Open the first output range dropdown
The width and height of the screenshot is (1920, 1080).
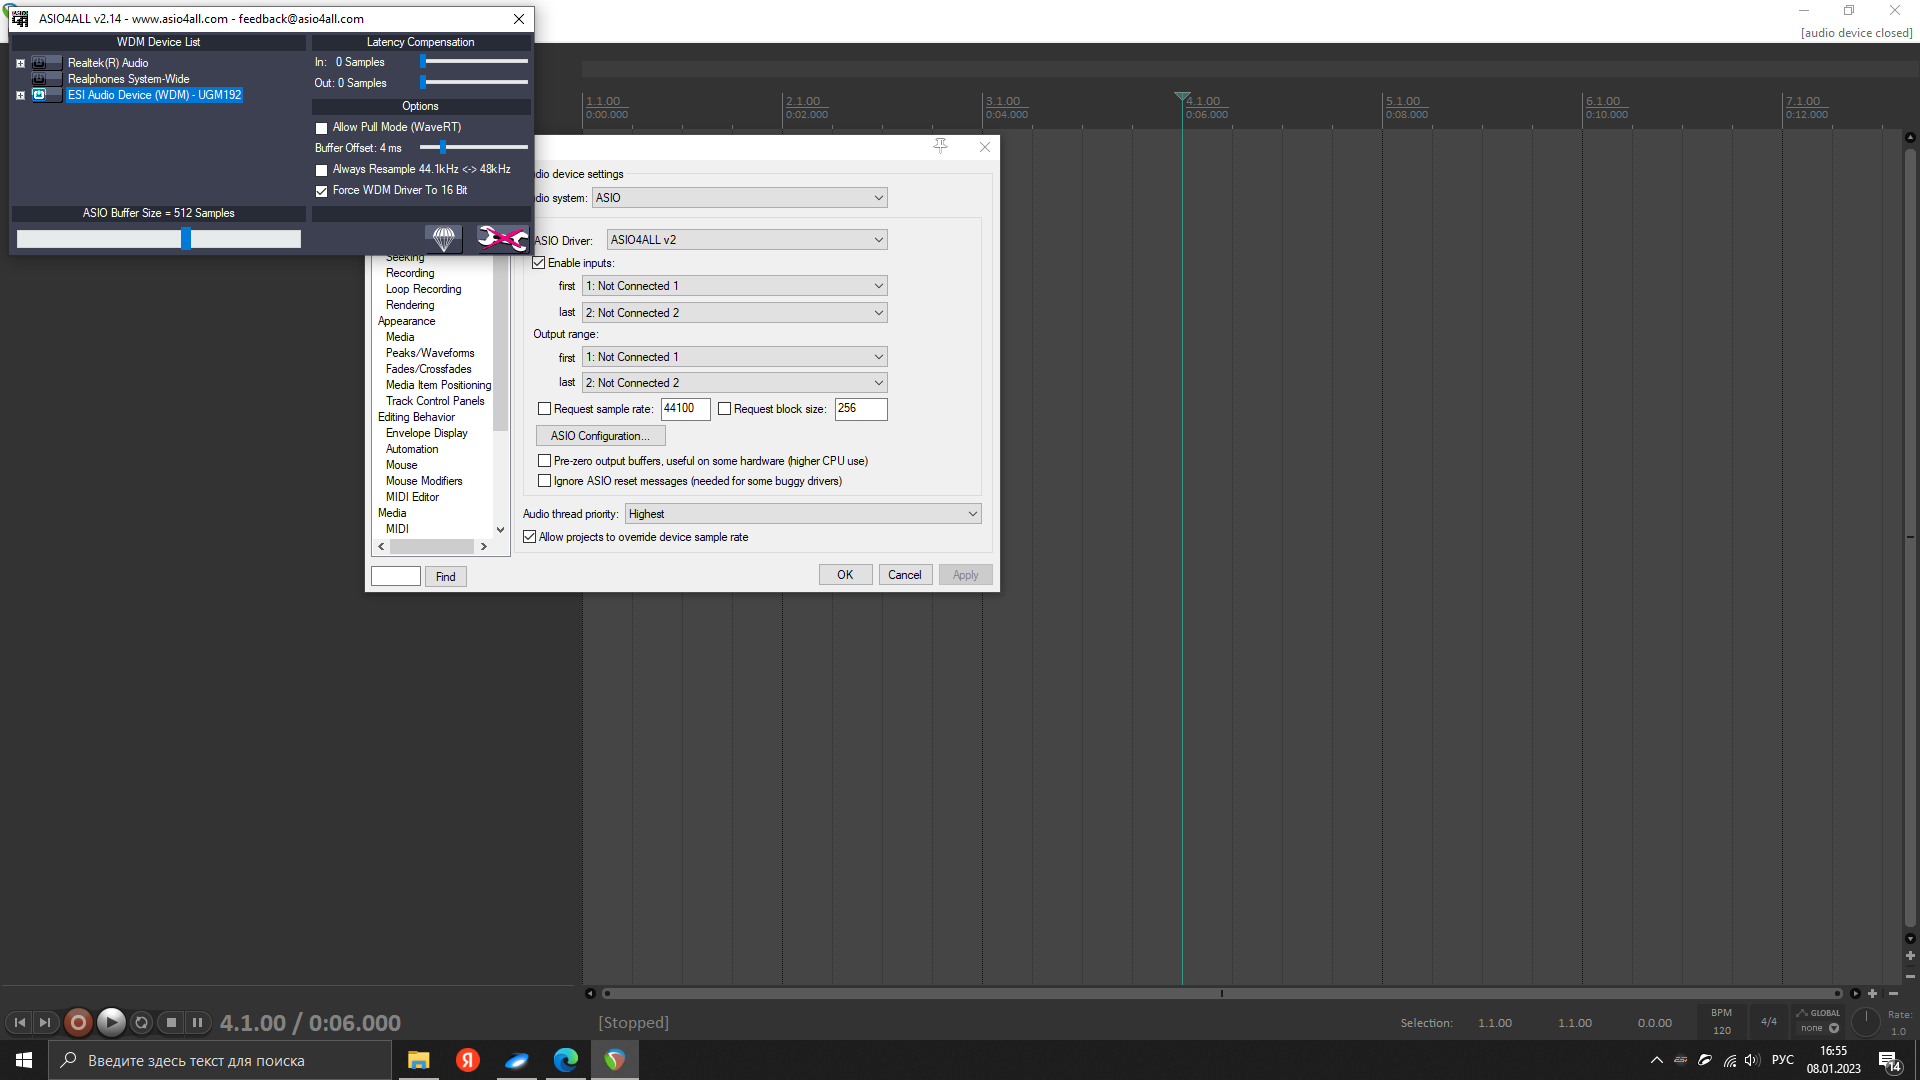(x=735, y=357)
